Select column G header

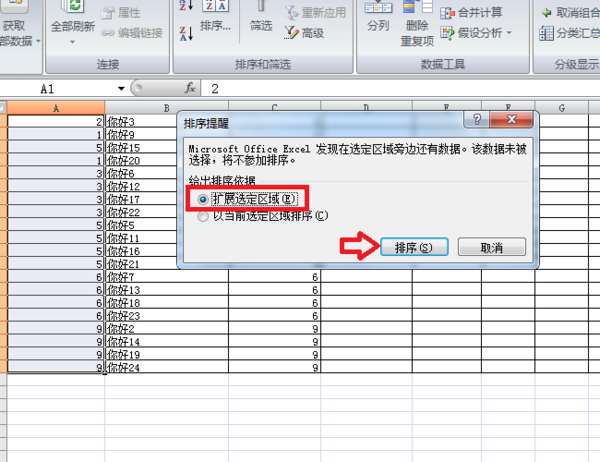click(561, 108)
